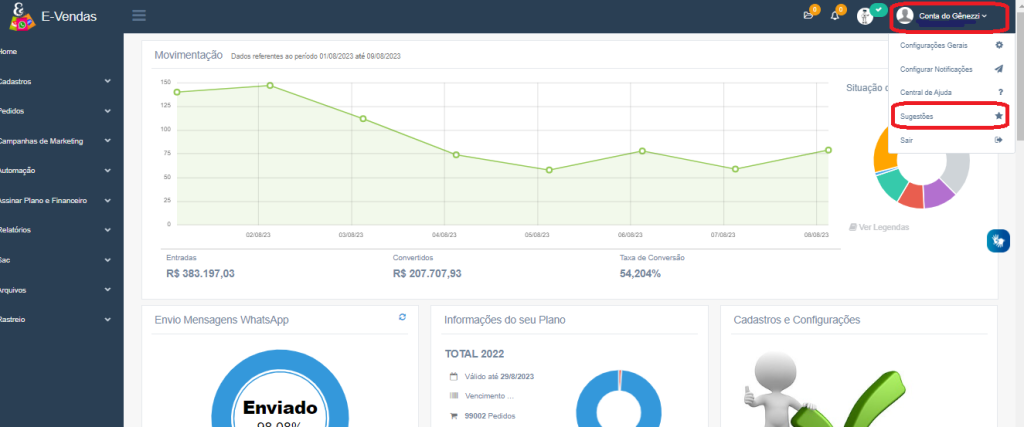Click the Informações do seu Plano heading
This screenshot has width=1024, height=427.
[505, 320]
